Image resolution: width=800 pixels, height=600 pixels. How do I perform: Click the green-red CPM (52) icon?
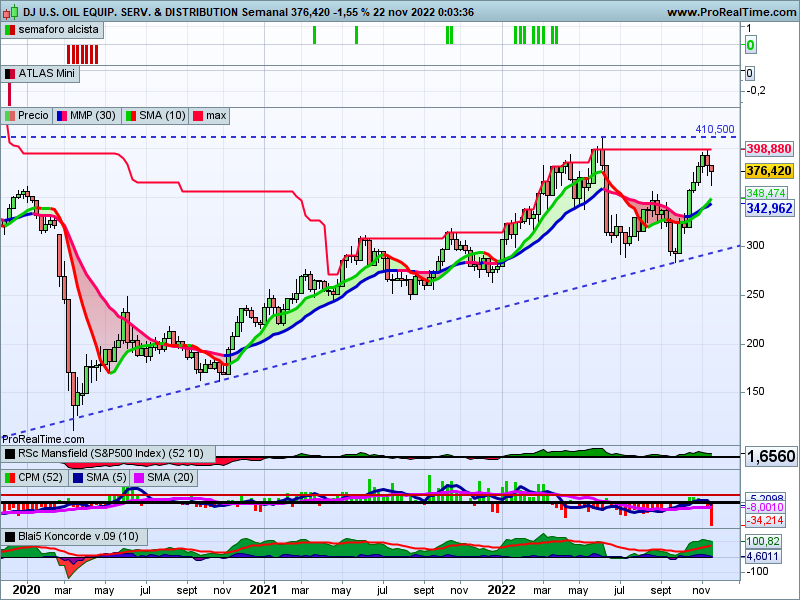[x=10, y=478]
